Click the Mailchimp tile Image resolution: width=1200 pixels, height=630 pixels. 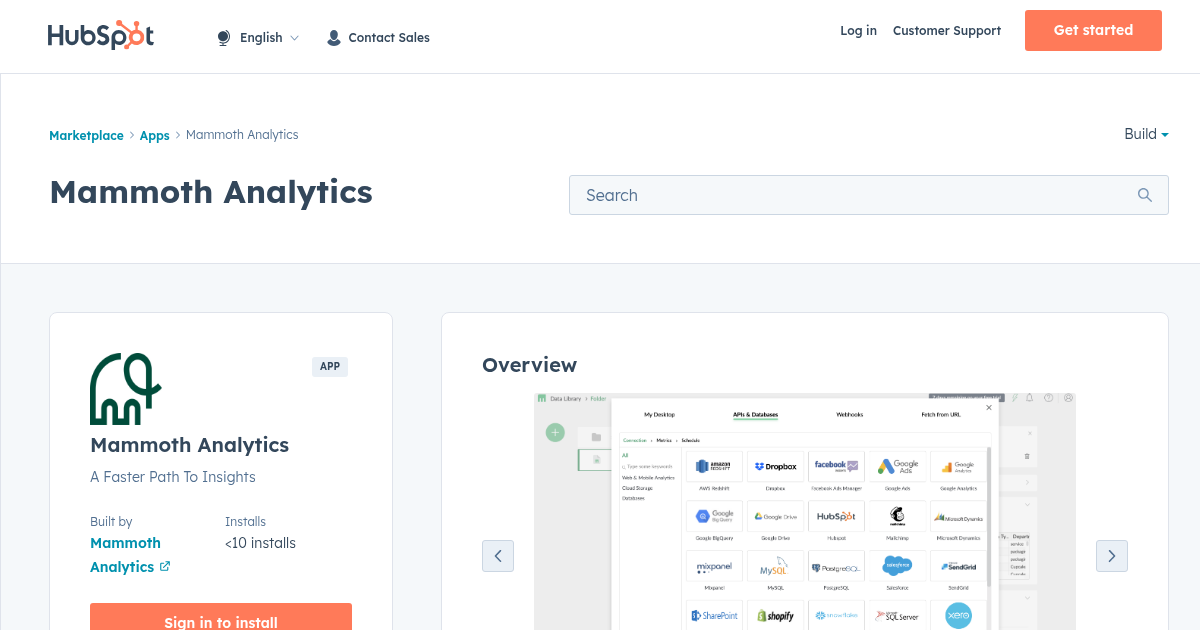point(897,517)
